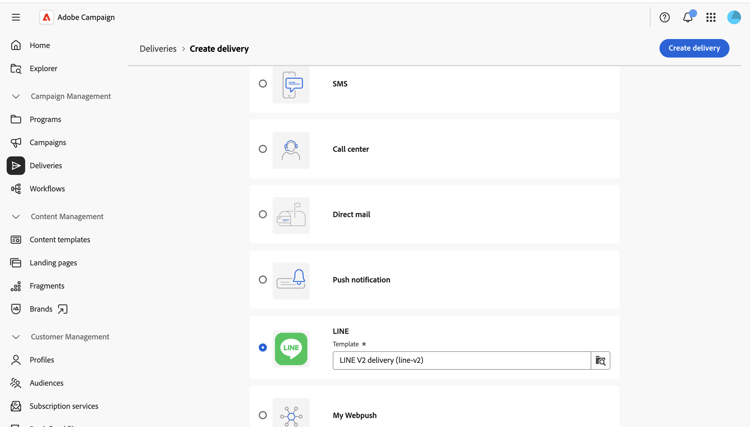Collapse the Content Management section chevron

coord(16,217)
